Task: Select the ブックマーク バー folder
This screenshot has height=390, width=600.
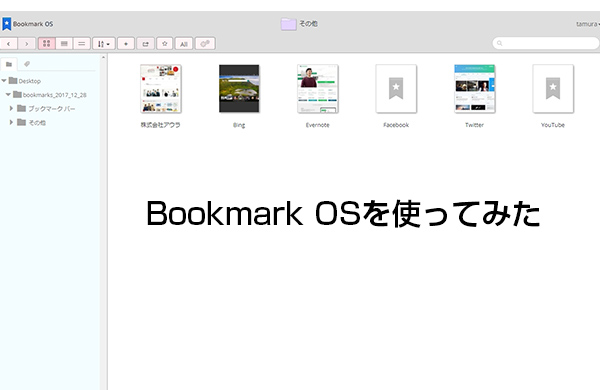Action: tap(46, 108)
